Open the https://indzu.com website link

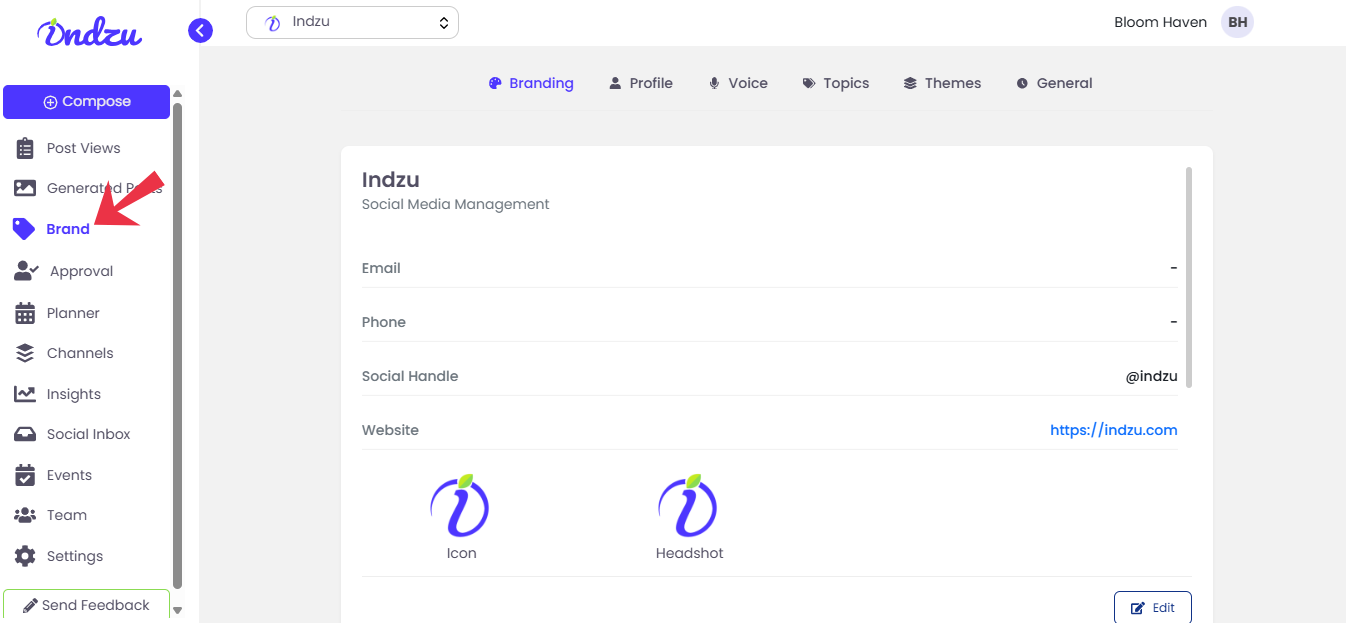tap(1113, 430)
